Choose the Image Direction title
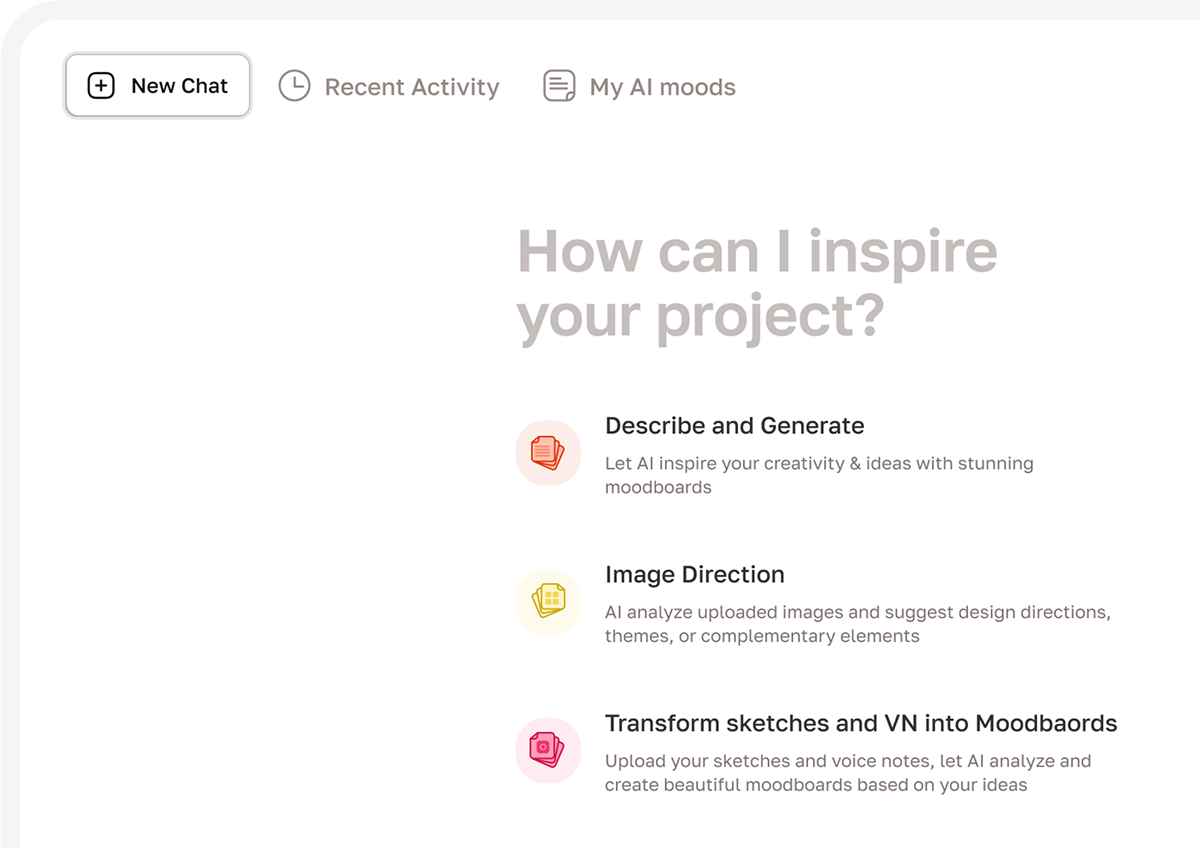The image size is (1200, 848). 694,575
